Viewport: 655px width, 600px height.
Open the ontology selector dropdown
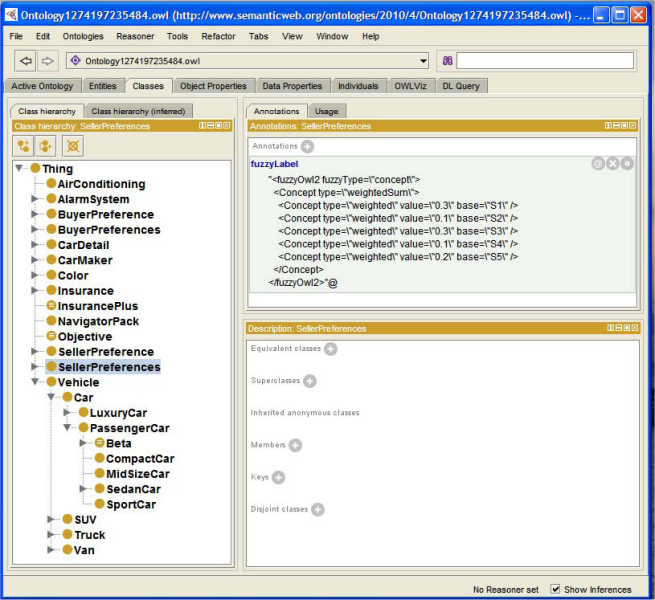click(x=423, y=61)
